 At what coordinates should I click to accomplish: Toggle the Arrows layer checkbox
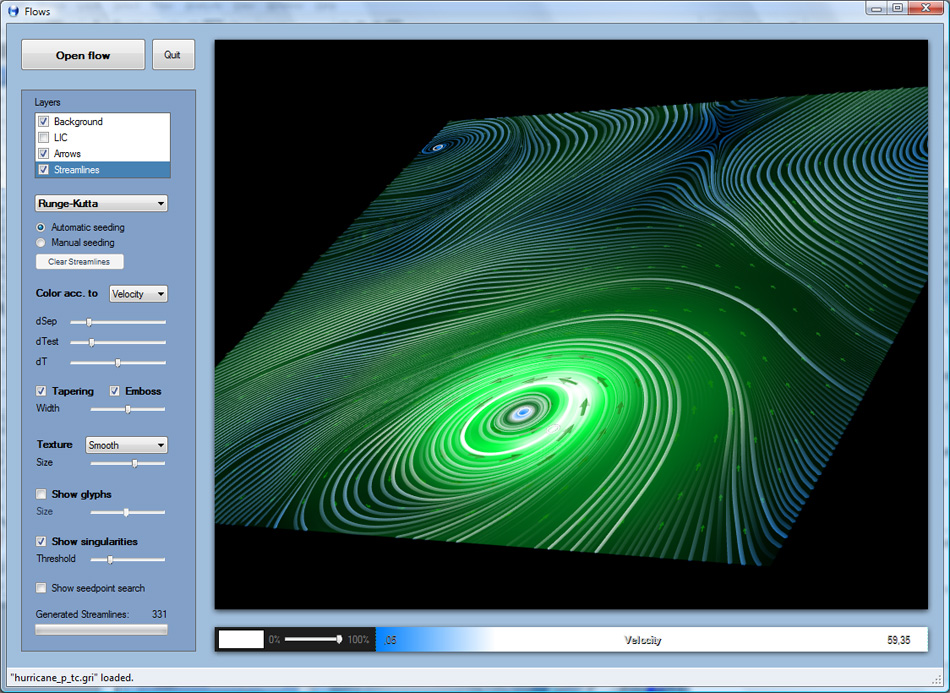(43, 154)
